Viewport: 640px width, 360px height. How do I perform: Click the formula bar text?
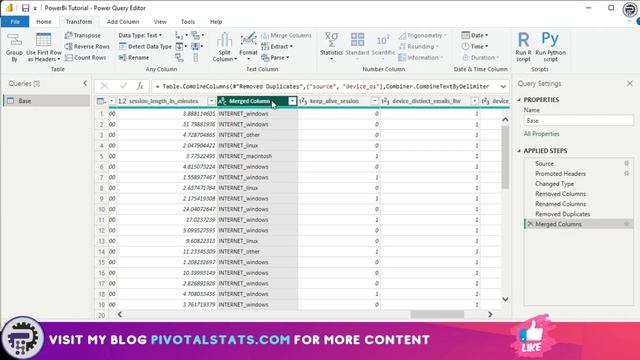pyautogui.click(x=325, y=87)
